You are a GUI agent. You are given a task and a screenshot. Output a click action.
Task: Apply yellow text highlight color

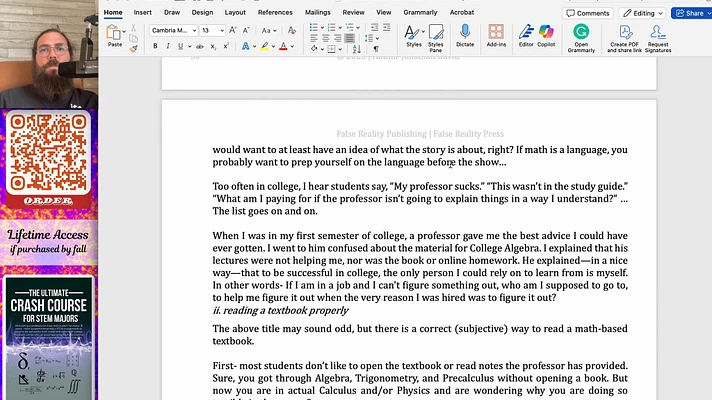coord(265,46)
